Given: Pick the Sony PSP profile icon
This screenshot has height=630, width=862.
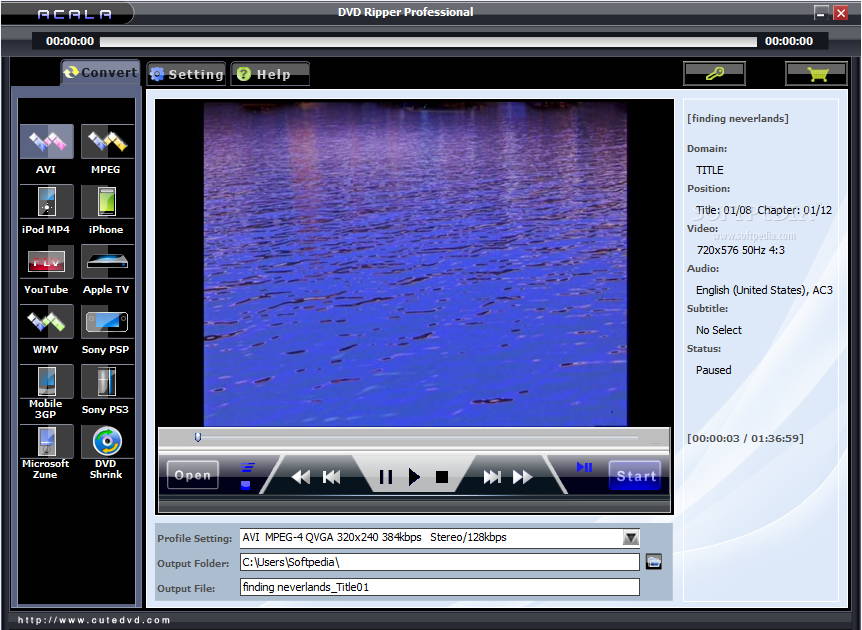Looking at the screenshot, I should pos(107,322).
